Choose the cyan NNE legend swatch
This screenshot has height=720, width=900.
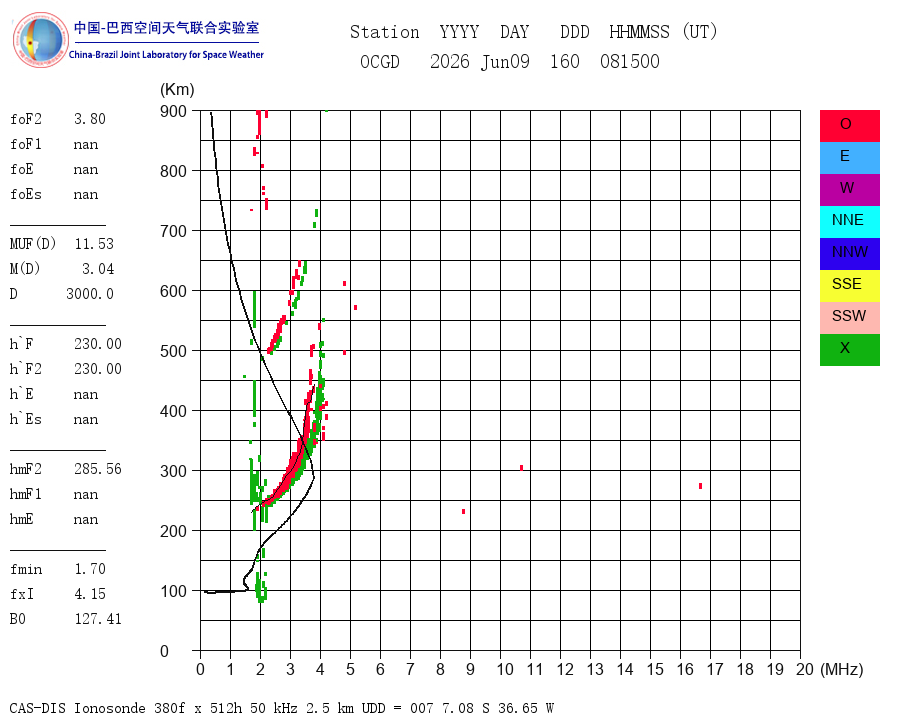pos(849,222)
